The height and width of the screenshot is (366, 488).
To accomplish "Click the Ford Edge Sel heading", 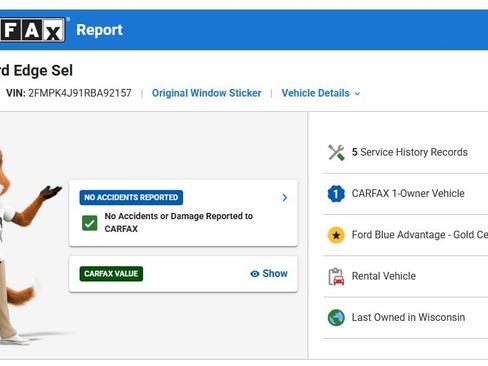I will [36, 70].
